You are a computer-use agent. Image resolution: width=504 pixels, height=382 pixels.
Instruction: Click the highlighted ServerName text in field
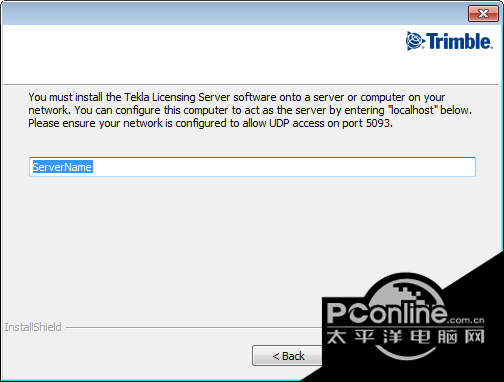tap(62, 167)
